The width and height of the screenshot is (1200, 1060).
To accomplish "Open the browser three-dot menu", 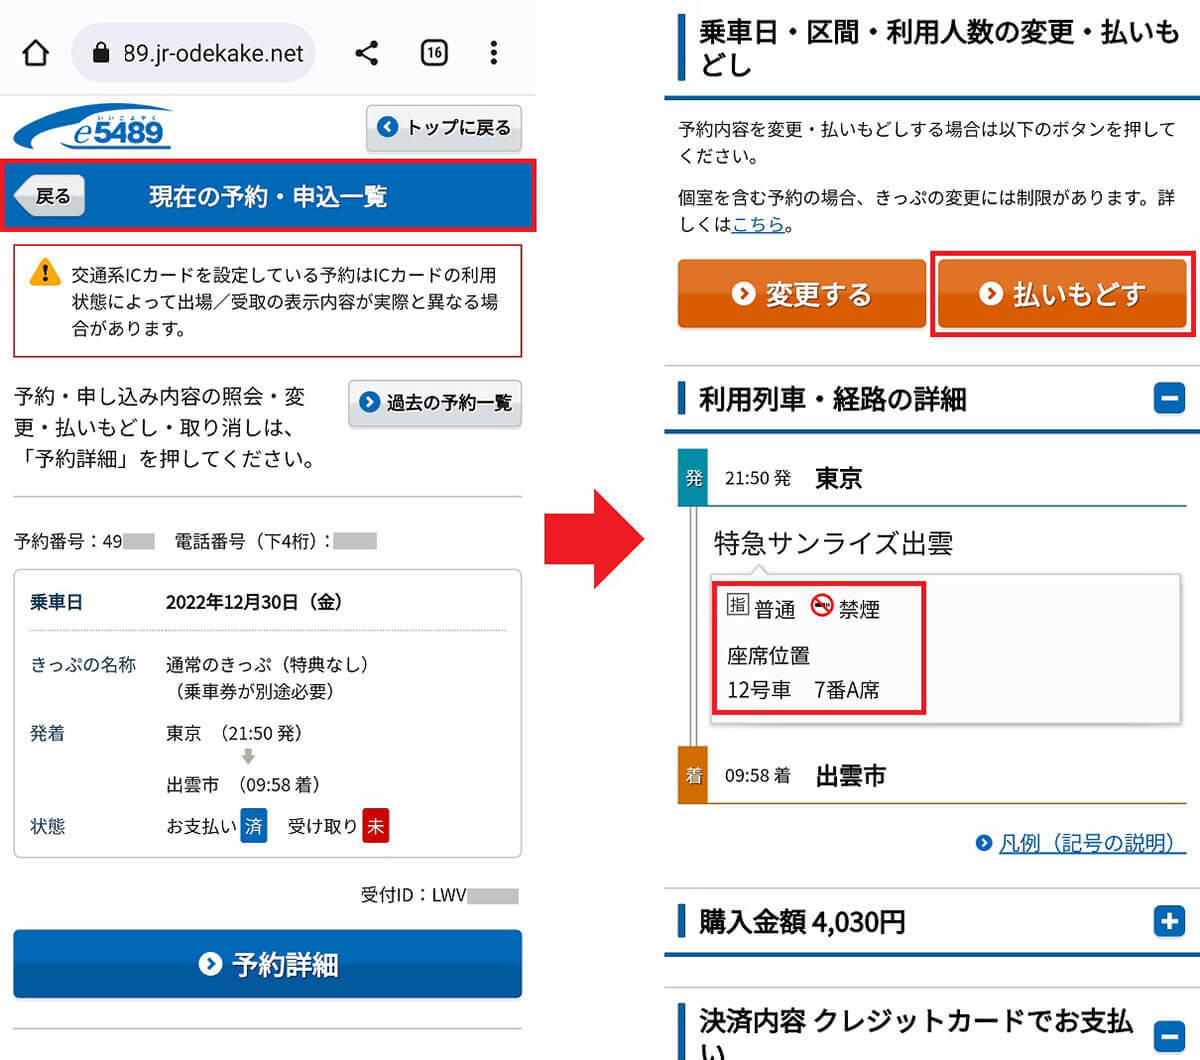I will tap(494, 53).
